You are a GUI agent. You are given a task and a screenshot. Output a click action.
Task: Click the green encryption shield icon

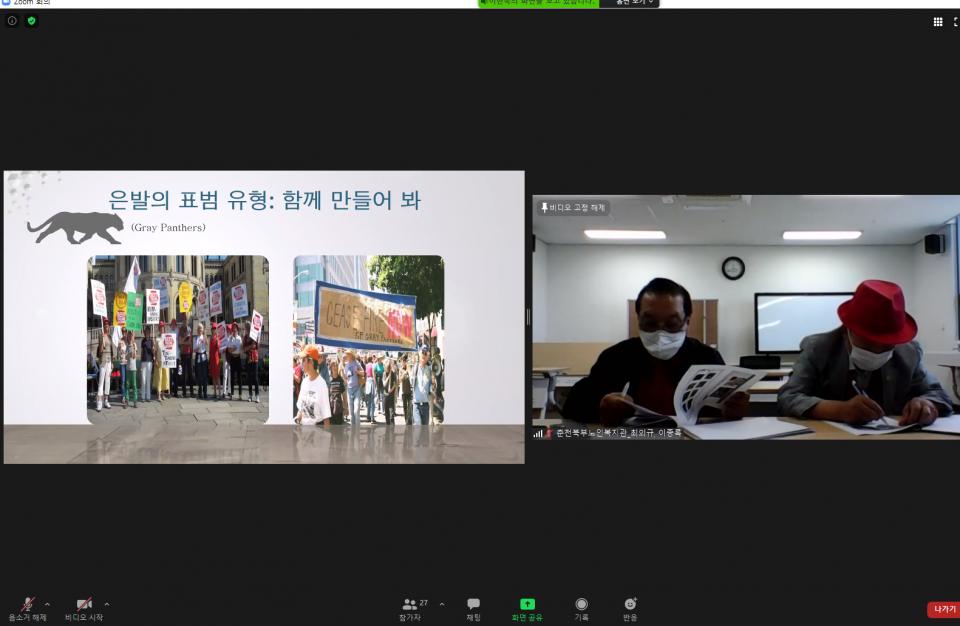click(x=31, y=21)
